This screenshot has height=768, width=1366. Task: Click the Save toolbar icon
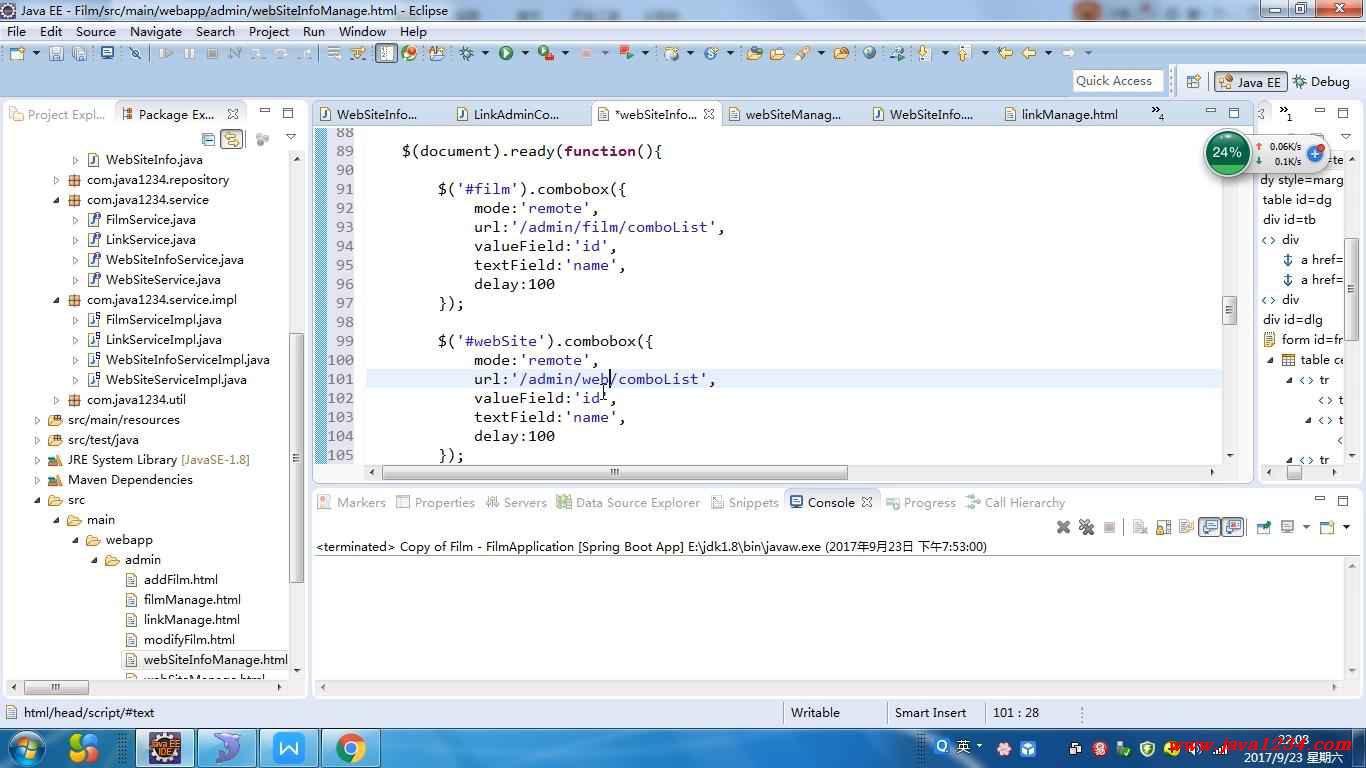click(56, 53)
